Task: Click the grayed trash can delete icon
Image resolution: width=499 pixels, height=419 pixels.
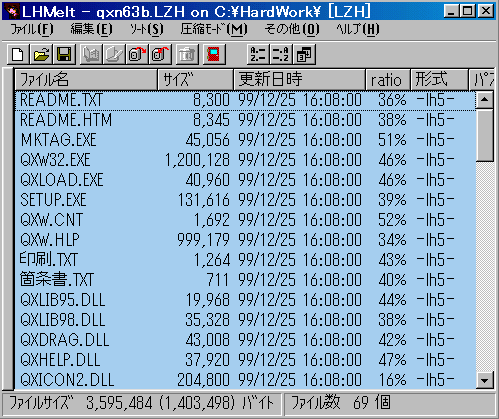Action: tap(186, 54)
